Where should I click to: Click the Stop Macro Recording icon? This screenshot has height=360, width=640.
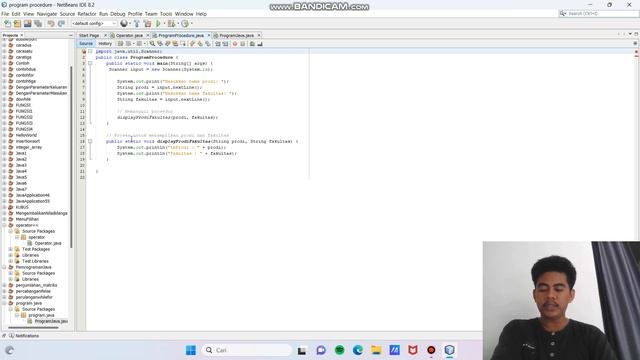point(242,44)
